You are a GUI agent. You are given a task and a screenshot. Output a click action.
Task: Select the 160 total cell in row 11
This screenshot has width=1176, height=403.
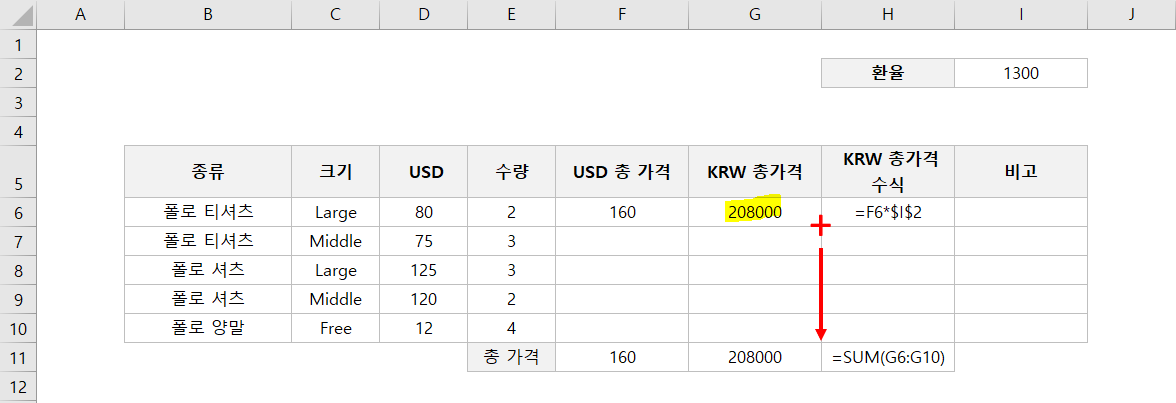coord(622,357)
